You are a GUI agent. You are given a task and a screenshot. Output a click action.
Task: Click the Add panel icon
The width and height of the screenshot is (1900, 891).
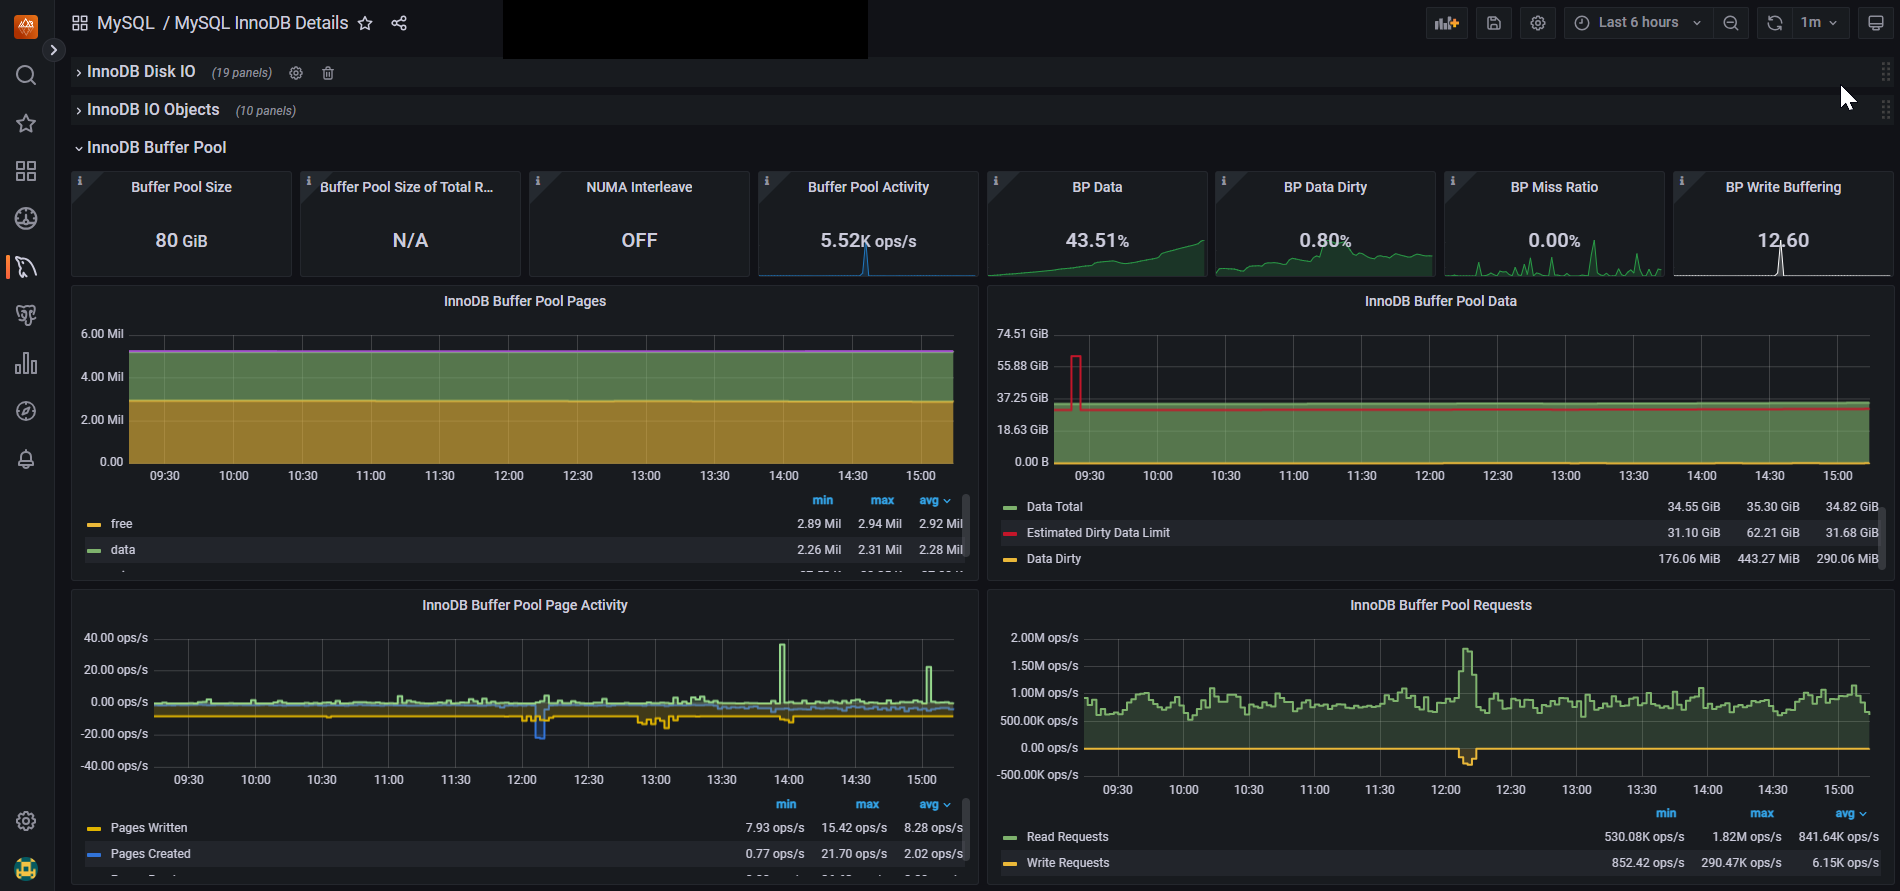click(1447, 23)
